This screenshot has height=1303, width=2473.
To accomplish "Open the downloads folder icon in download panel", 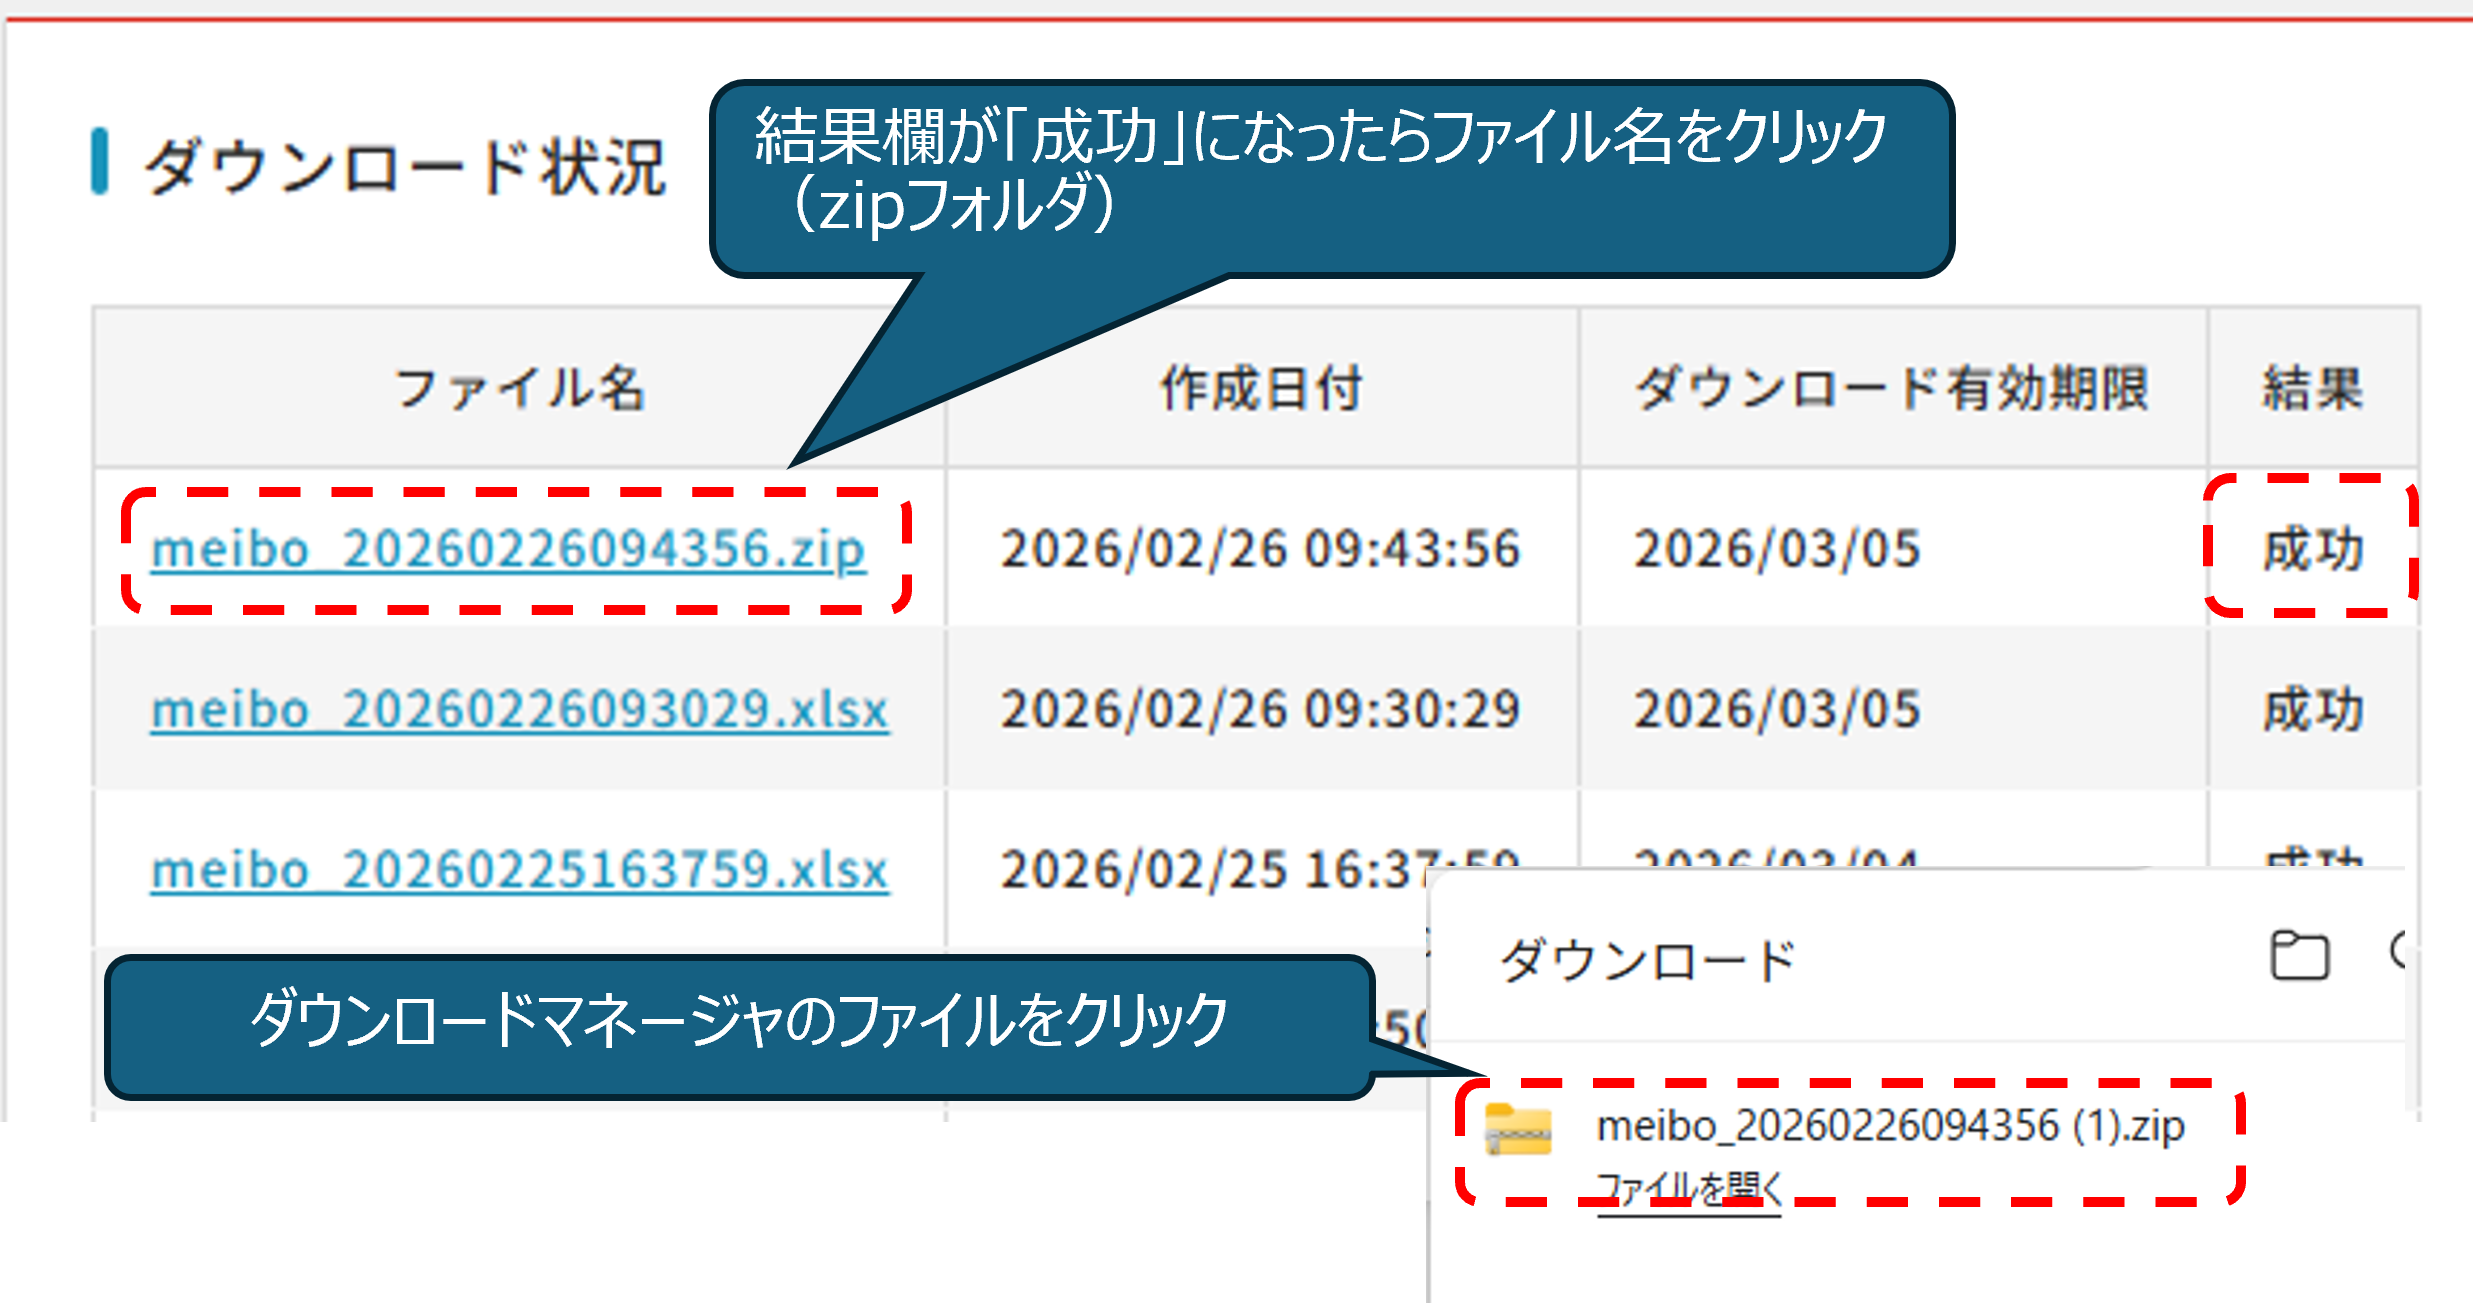I will click(x=2299, y=956).
